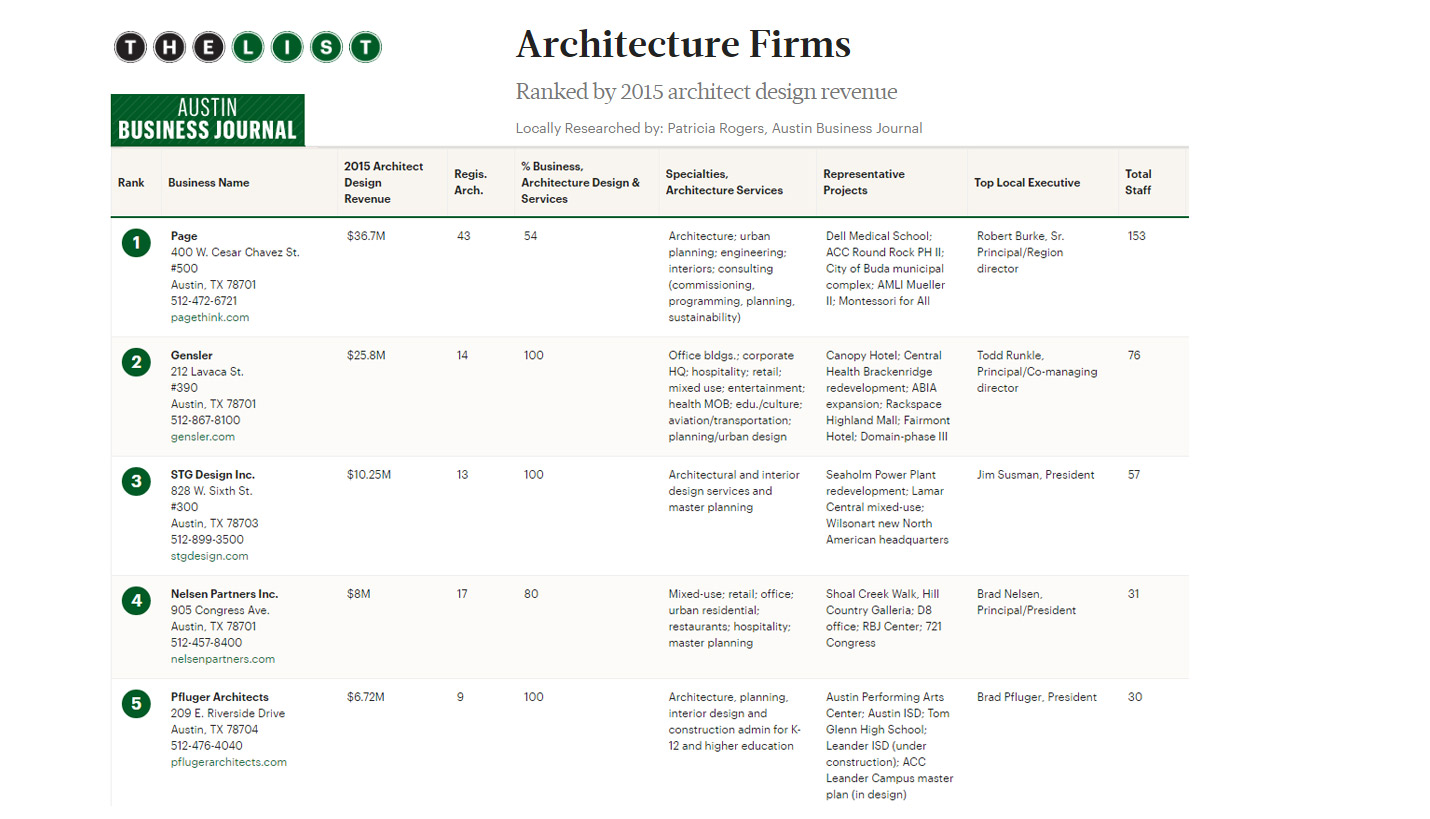1430x819 pixels.
Task: Click the green rank 3 badge
Action: click(136, 482)
